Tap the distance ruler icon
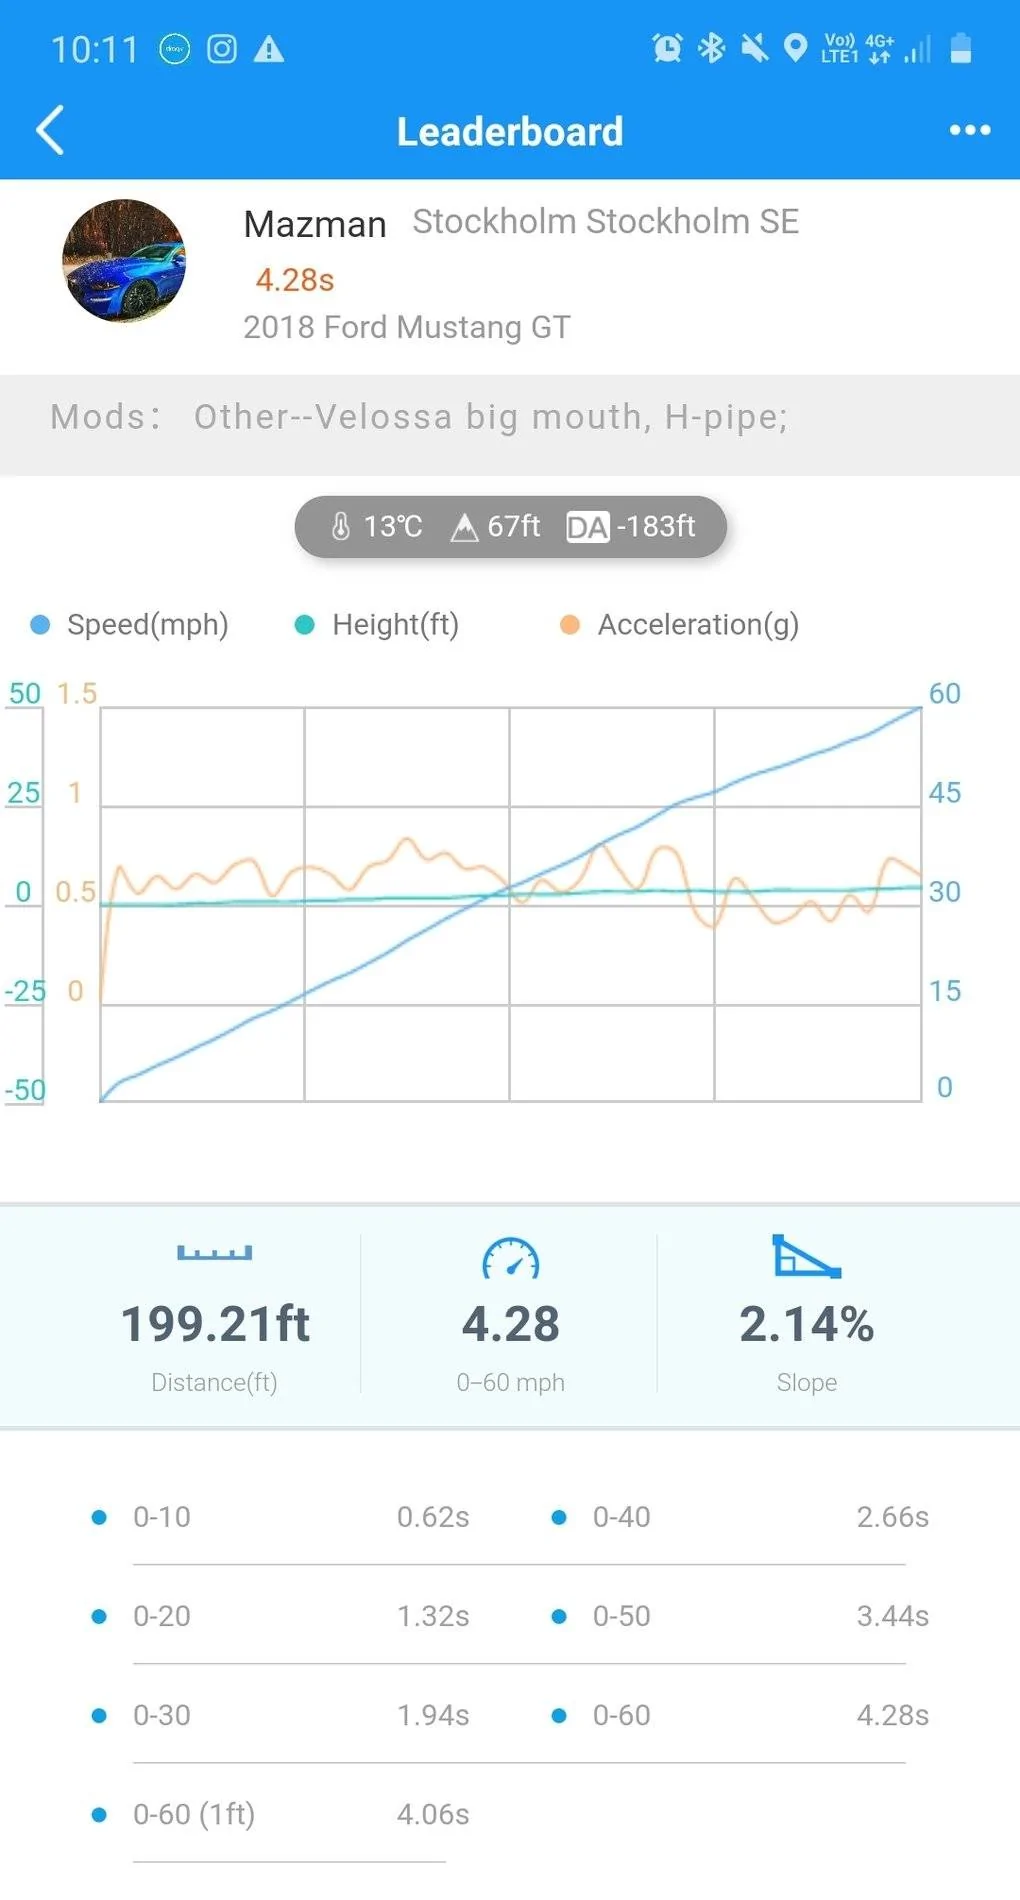 pyautogui.click(x=214, y=1253)
